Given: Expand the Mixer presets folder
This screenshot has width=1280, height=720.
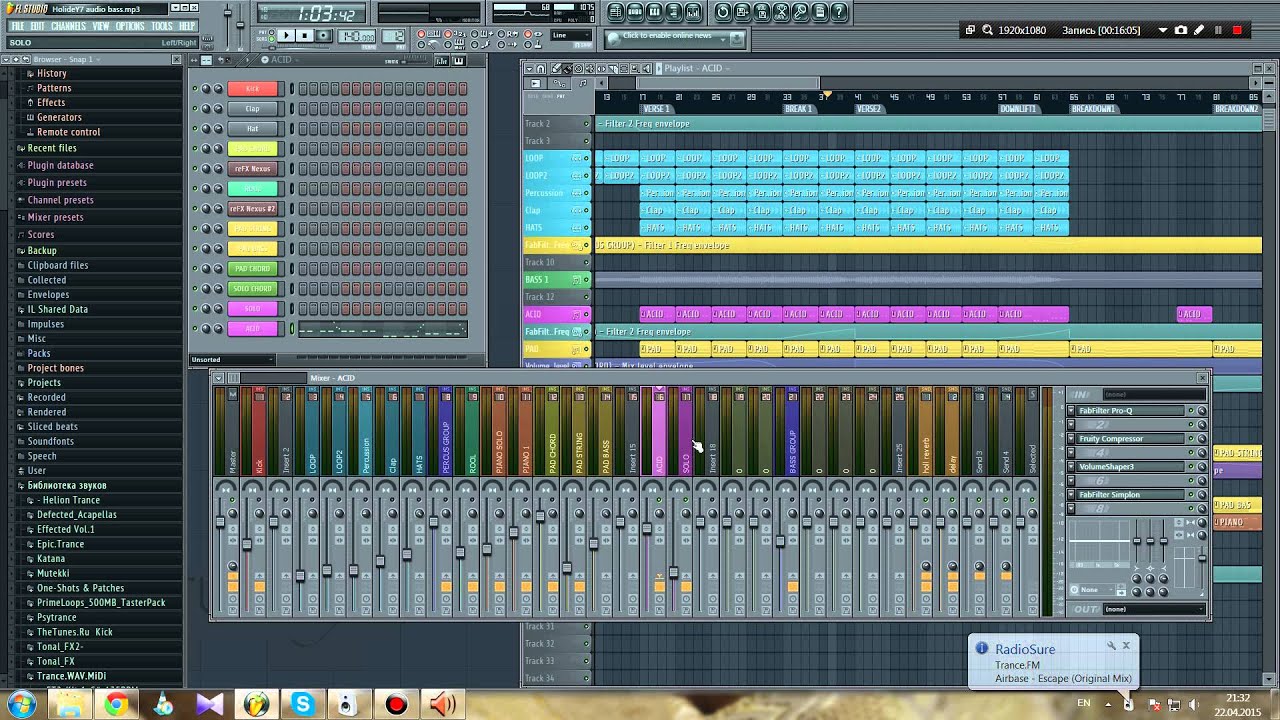Looking at the screenshot, I should [x=55, y=217].
